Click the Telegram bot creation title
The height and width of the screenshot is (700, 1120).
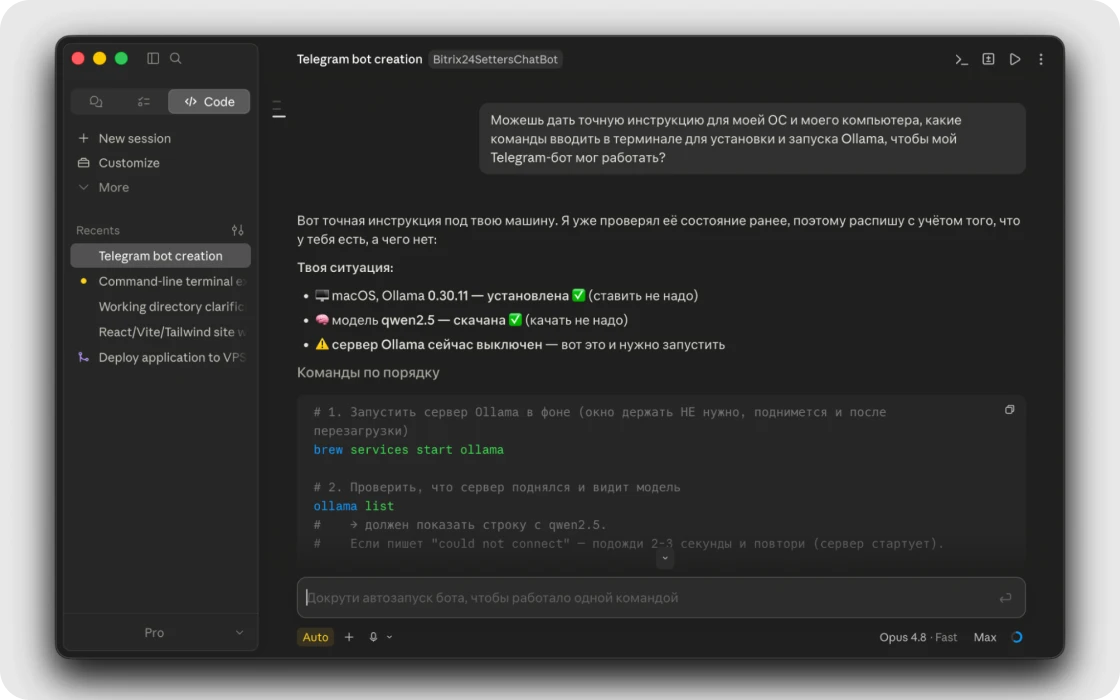point(359,59)
